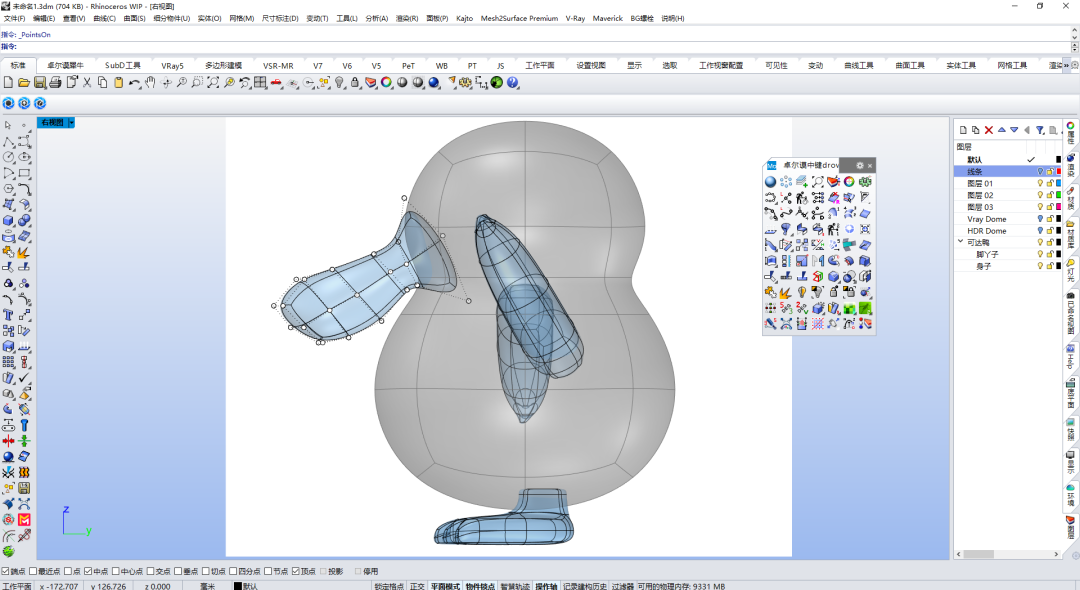1080x590 pixels.
Task: Enable the 交点 osnap checkbox
Action: pos(150,571)
